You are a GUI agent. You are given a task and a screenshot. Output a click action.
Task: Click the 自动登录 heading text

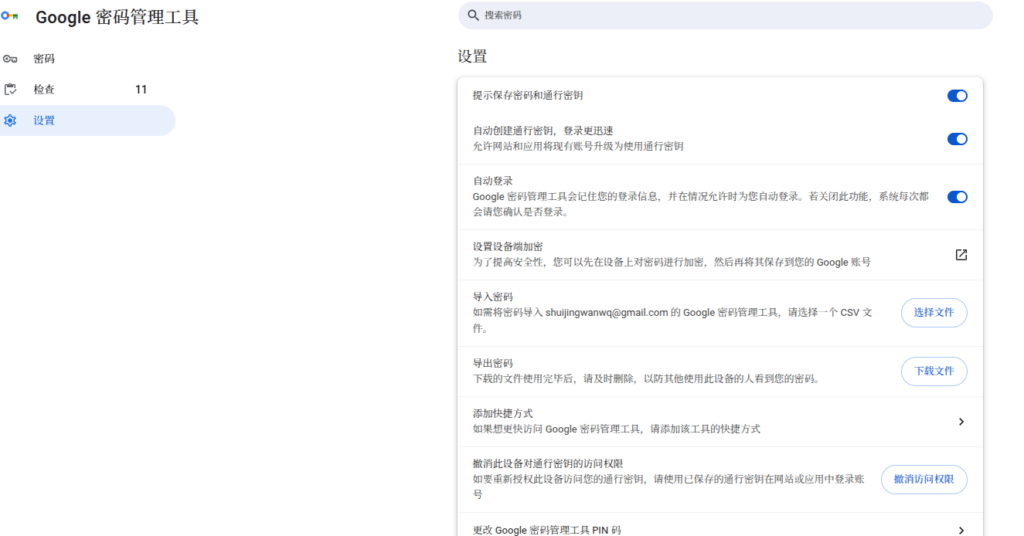click(492, 181)
